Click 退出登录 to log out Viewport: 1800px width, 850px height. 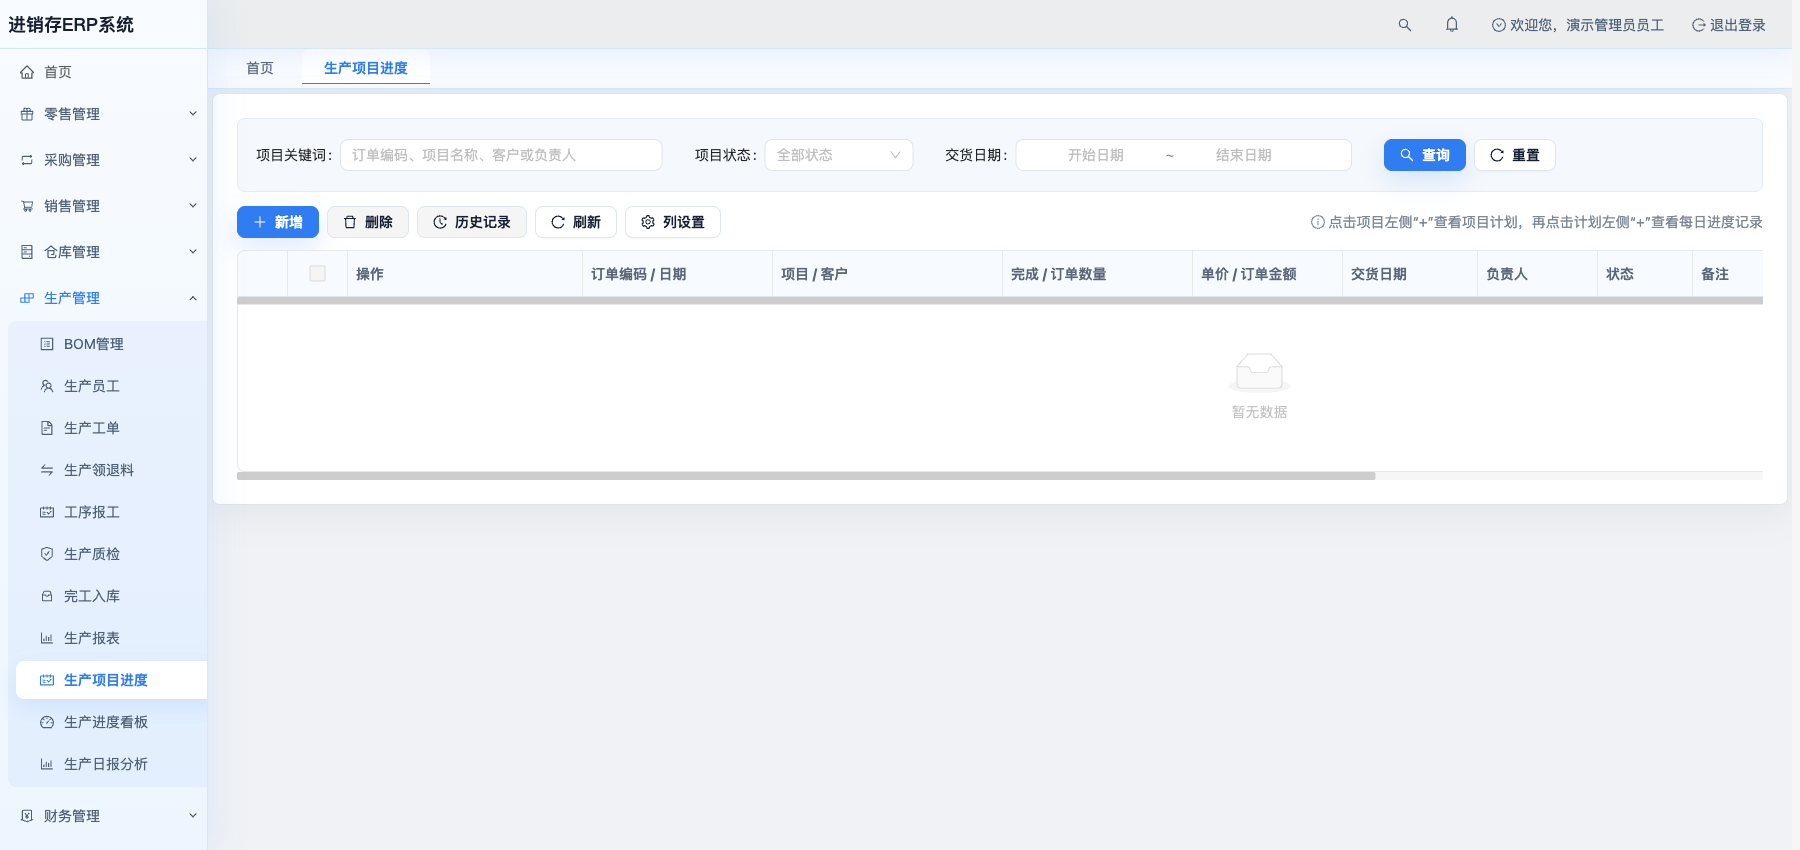tap(1729, 25)
